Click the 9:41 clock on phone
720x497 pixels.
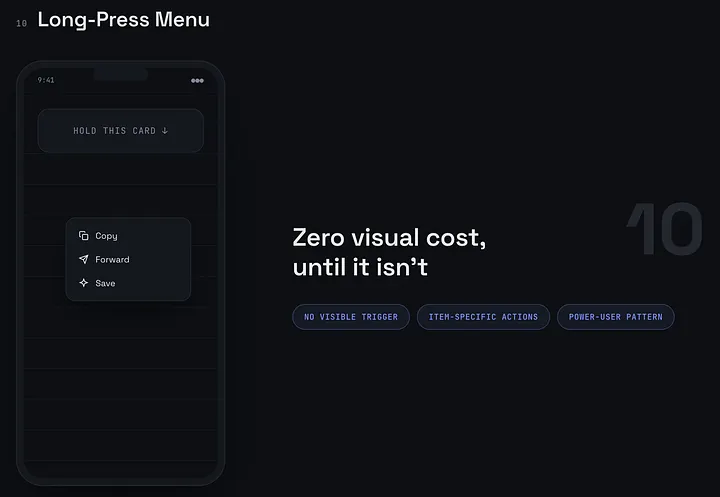tap(46, 80)
